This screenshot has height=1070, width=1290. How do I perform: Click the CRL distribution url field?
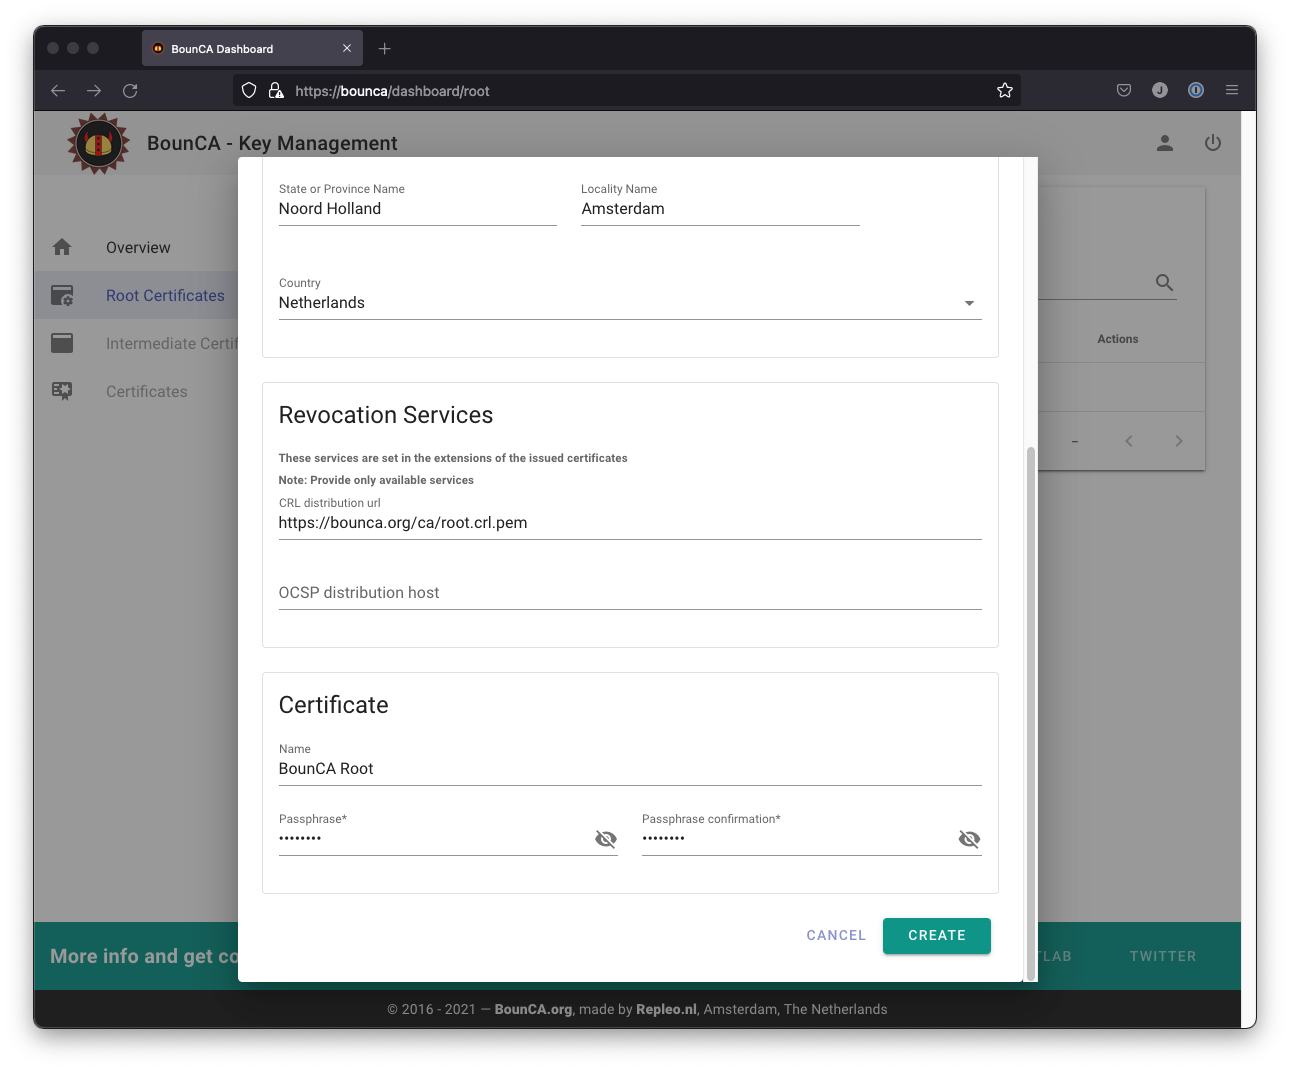tap(630, 522)
